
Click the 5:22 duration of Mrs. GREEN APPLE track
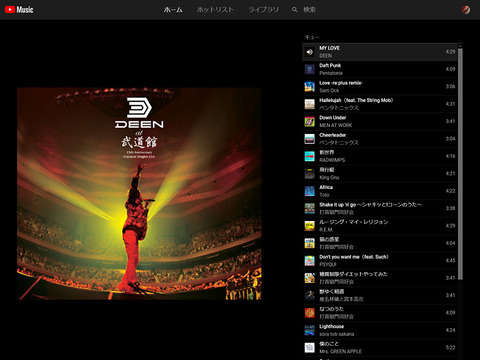[450, 347]
